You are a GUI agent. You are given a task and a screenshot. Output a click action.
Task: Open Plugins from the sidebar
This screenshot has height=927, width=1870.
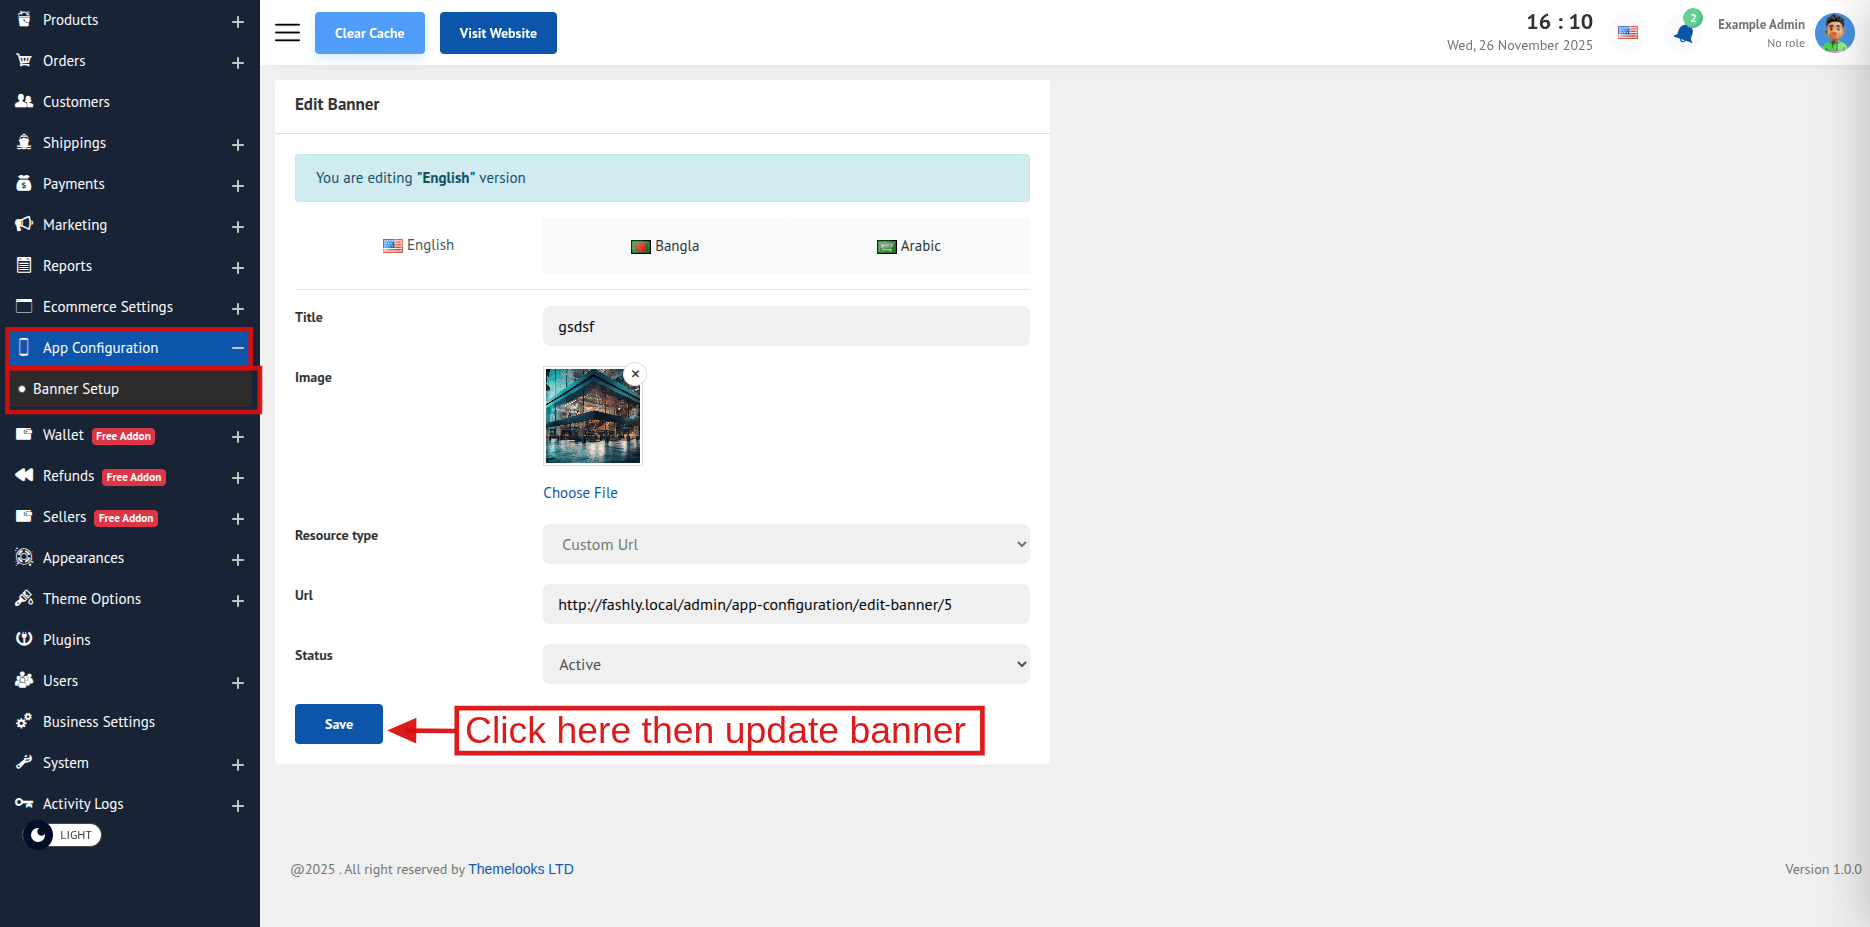point(67,640)
